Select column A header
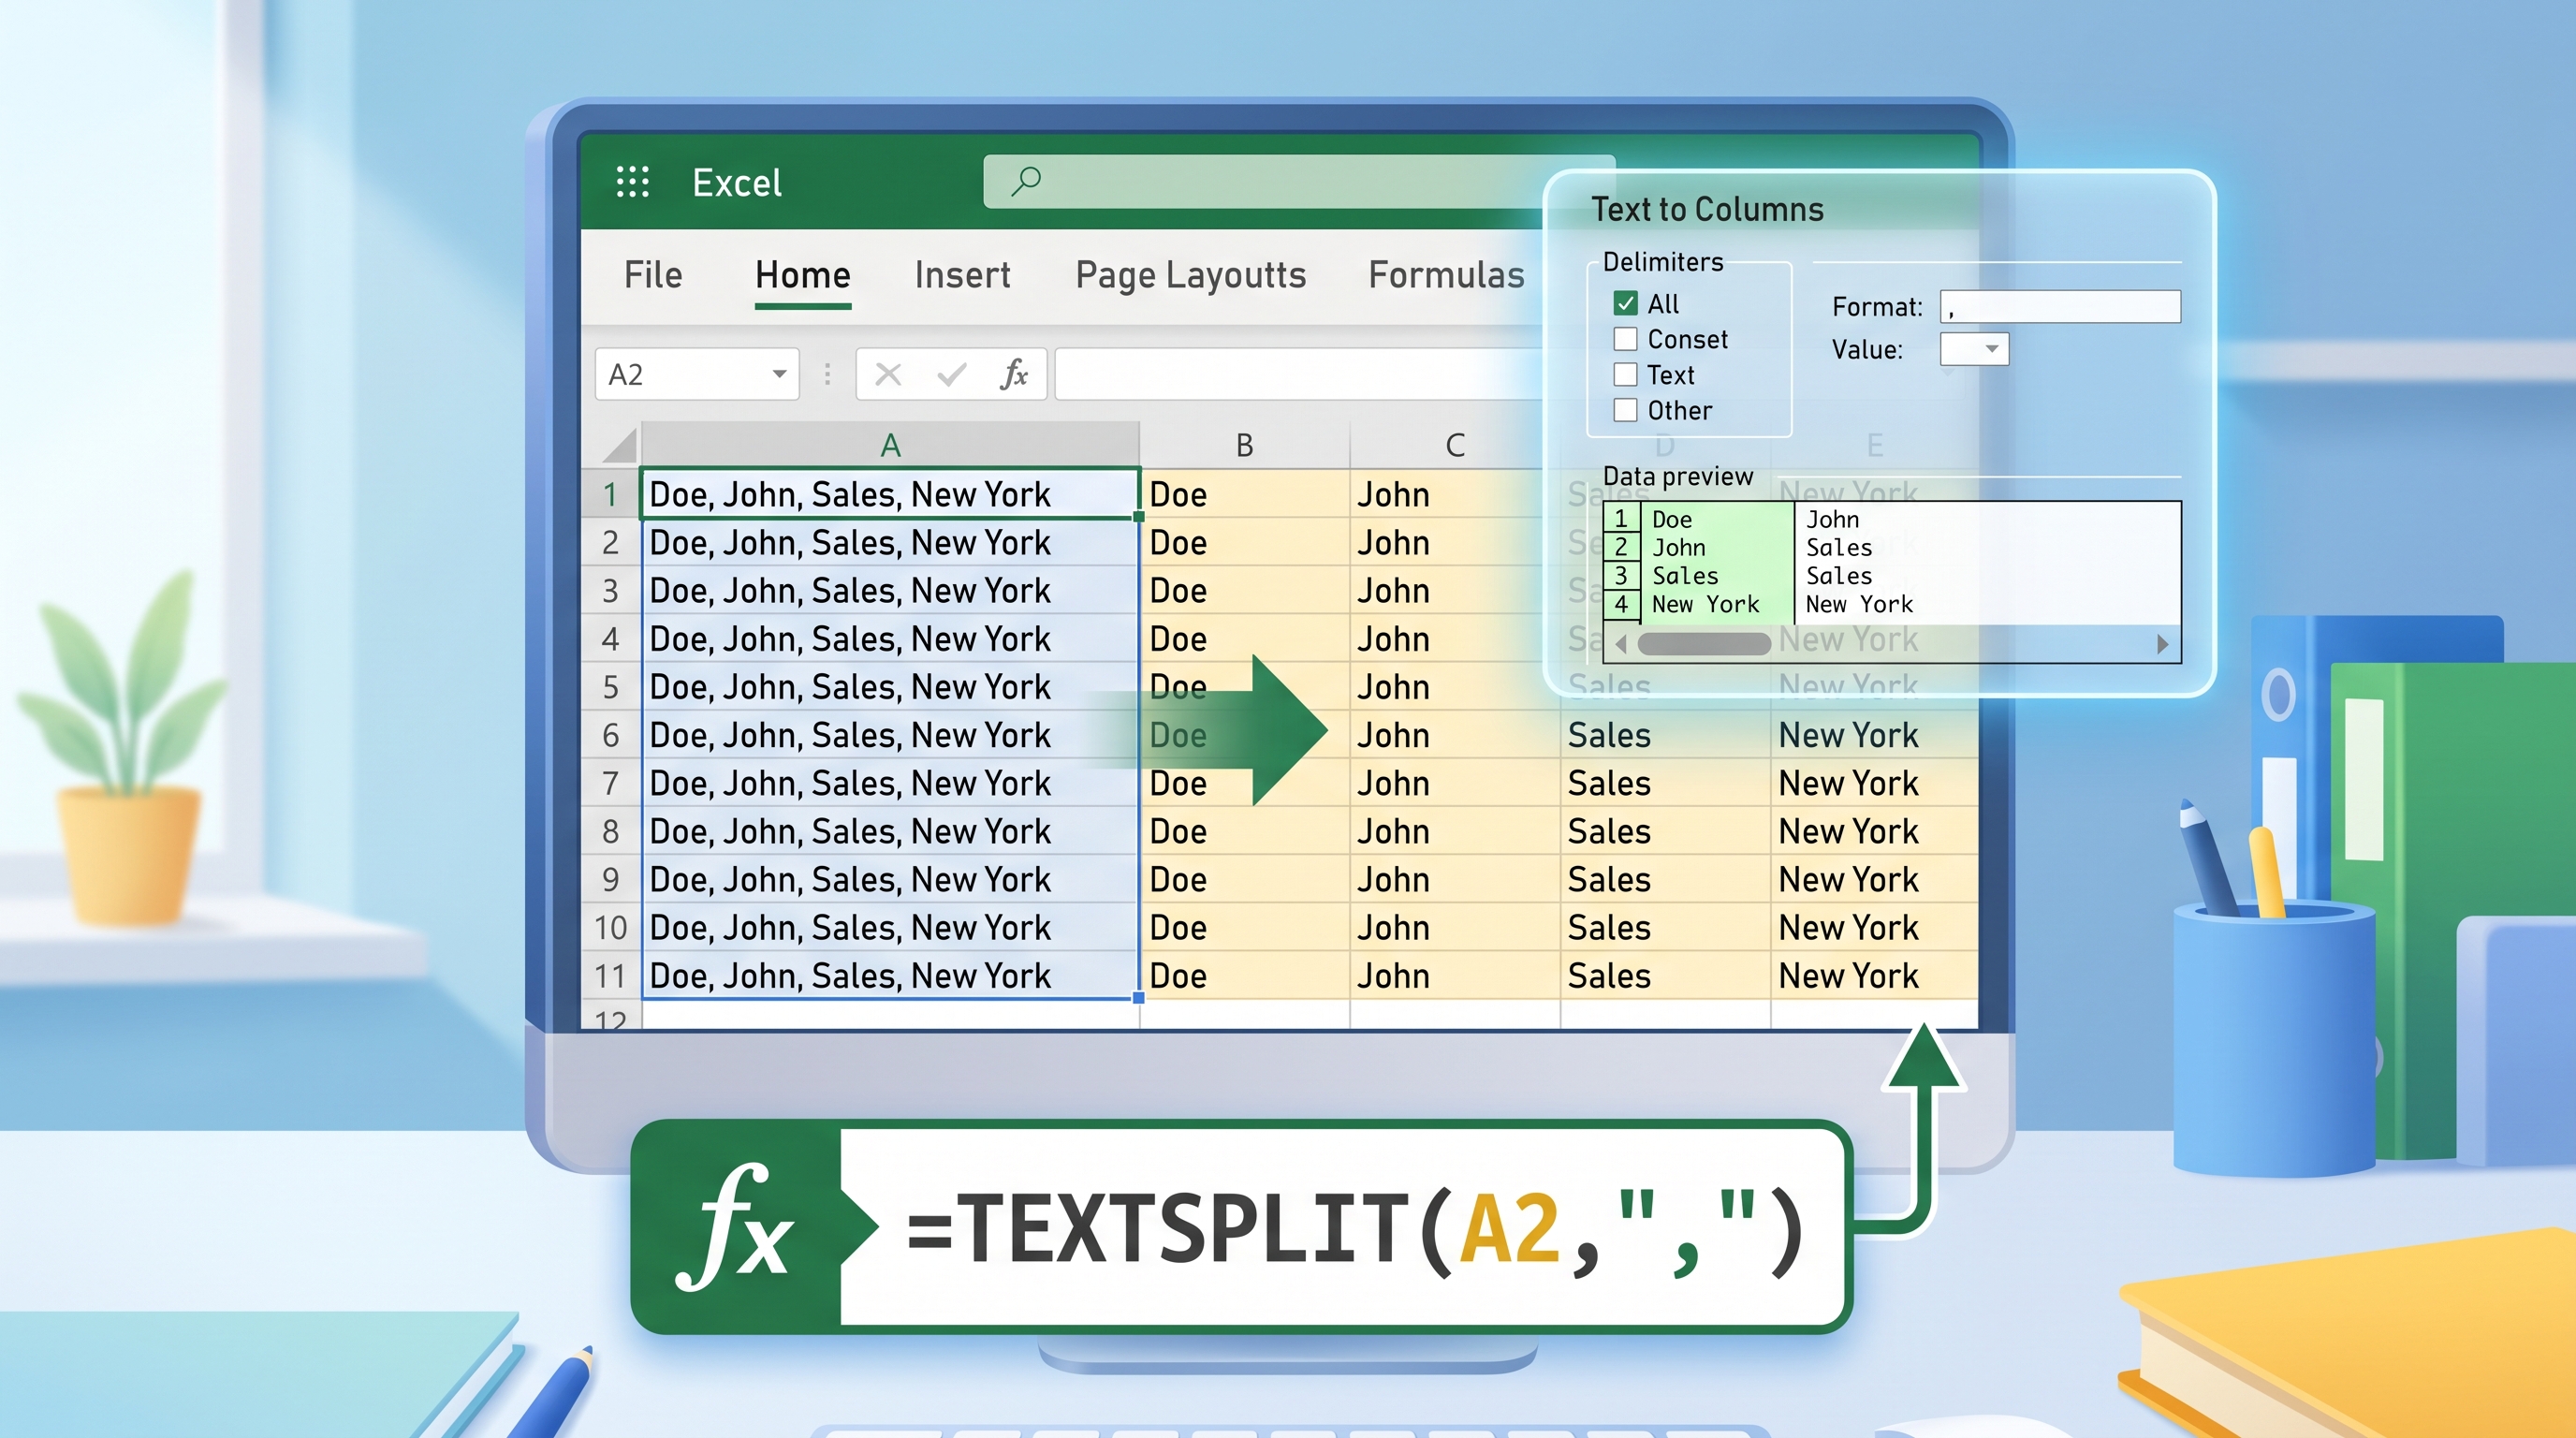Viewport: 2576px width, 1438px height. tap(890, 445)
